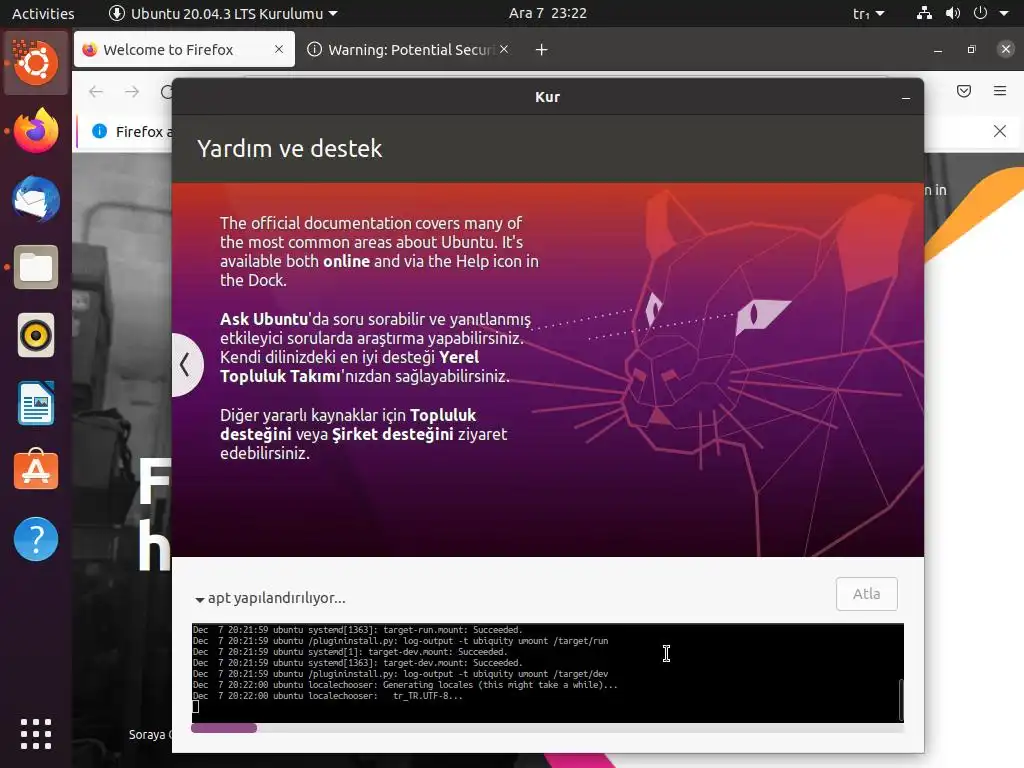Click power icon in top bar
Screen dimensions: 1024x768
980,13
